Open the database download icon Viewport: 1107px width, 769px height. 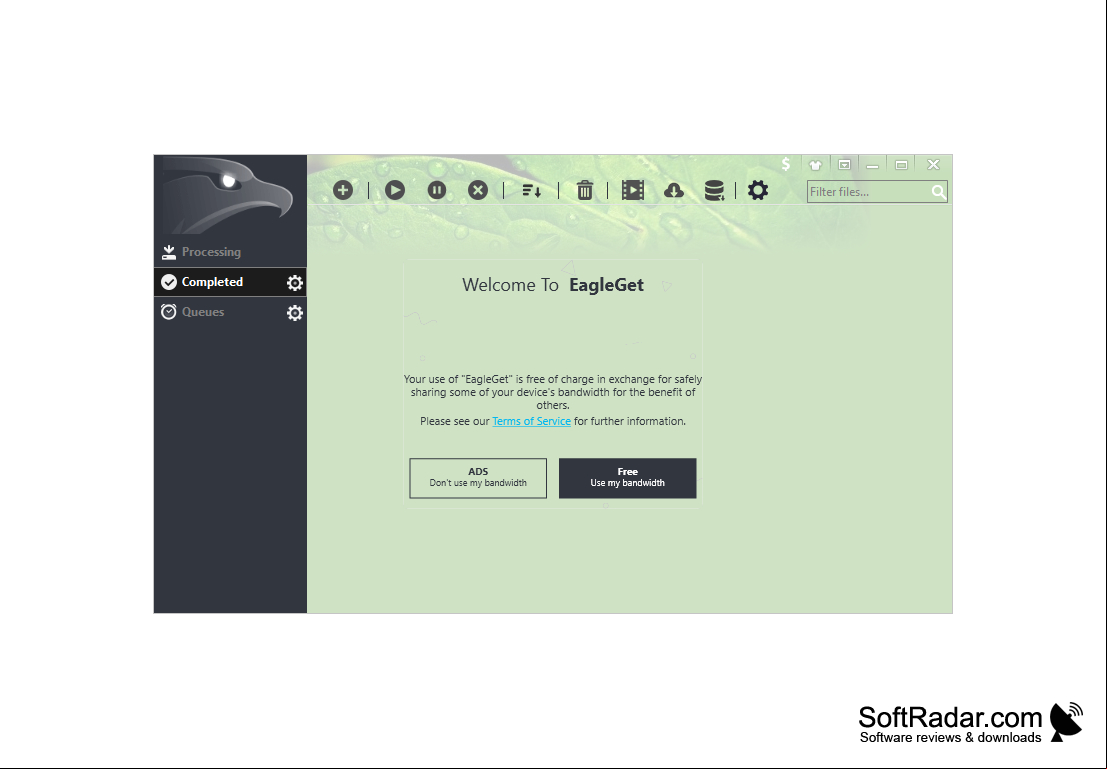pos(714,191)
